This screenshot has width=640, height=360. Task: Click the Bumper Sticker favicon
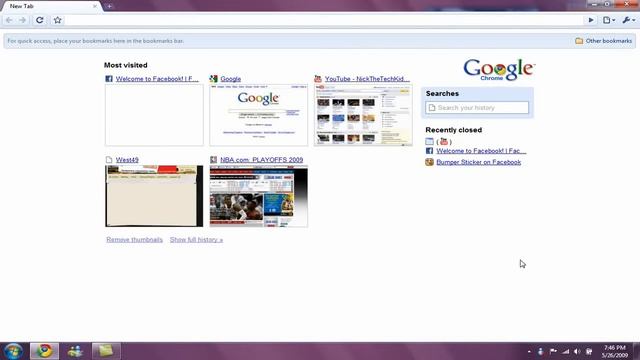(429, 162)
